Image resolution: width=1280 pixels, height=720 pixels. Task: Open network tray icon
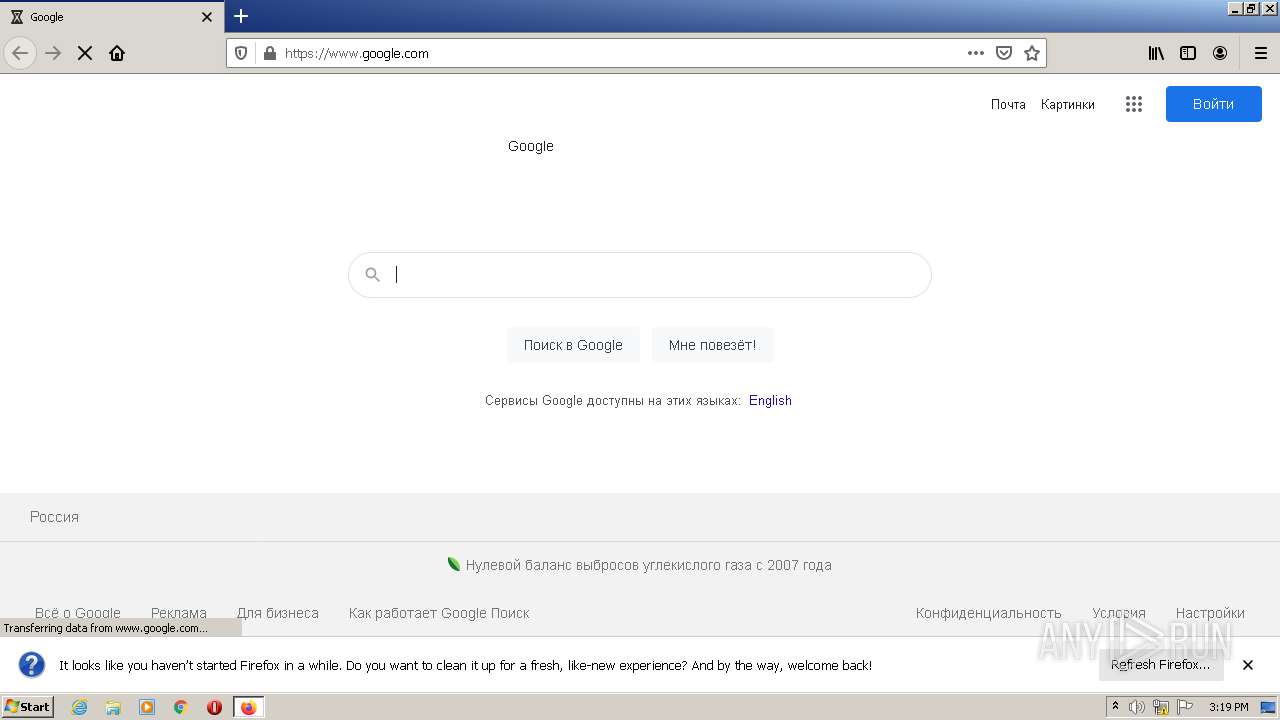click(1161, 707)
